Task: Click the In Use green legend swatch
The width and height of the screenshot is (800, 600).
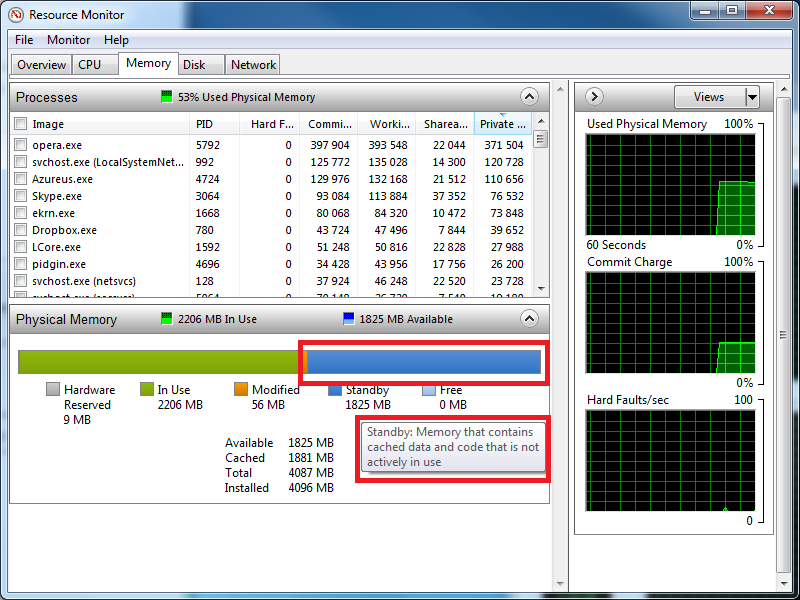Action: point(147,389)
